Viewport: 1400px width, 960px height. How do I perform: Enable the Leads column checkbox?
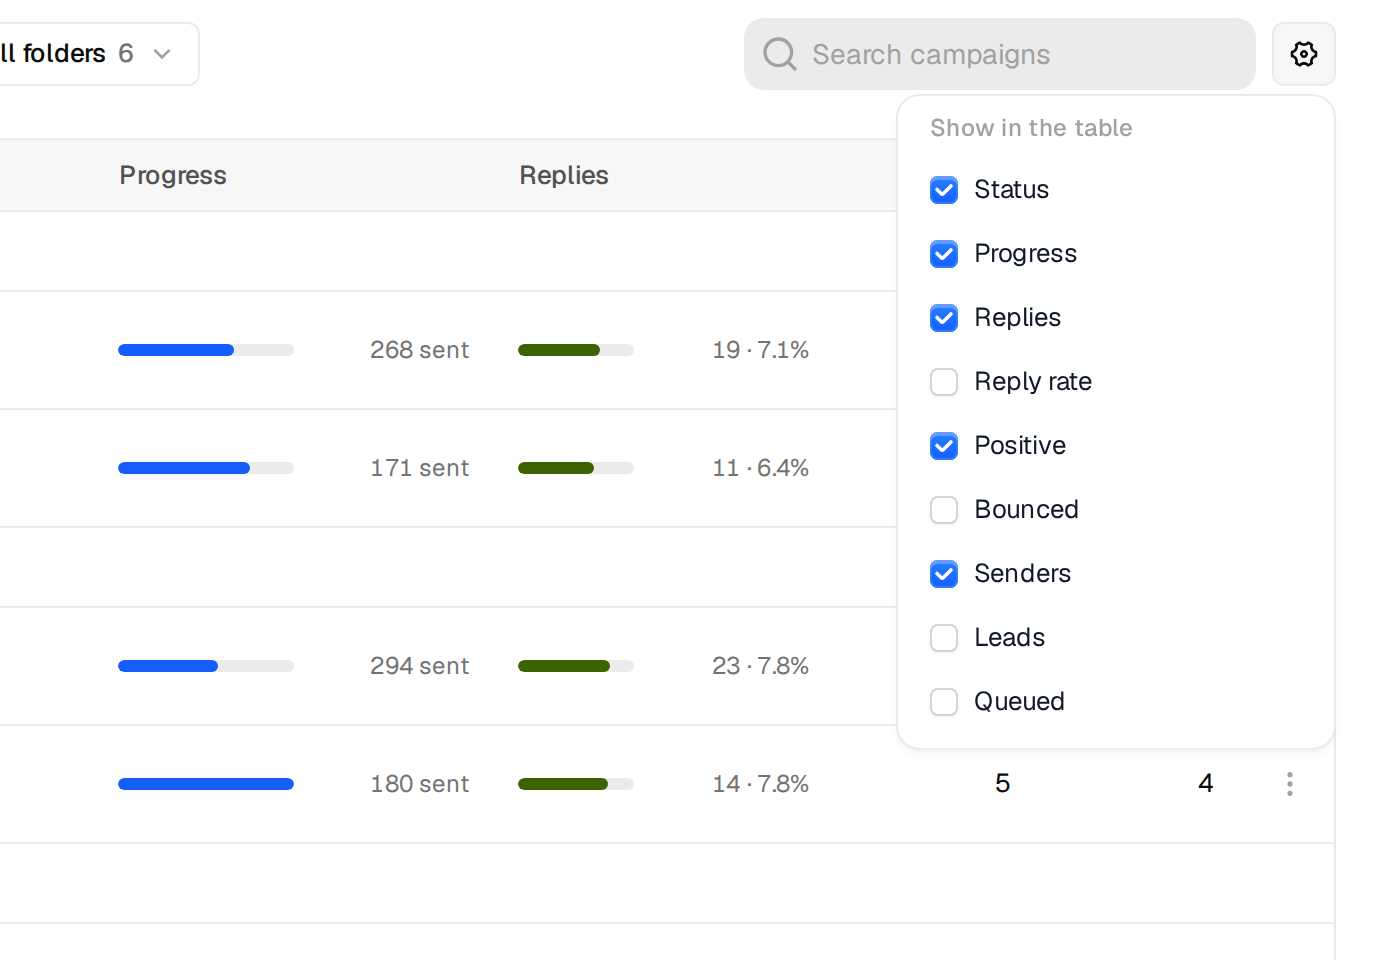click(x=944, y=638)
